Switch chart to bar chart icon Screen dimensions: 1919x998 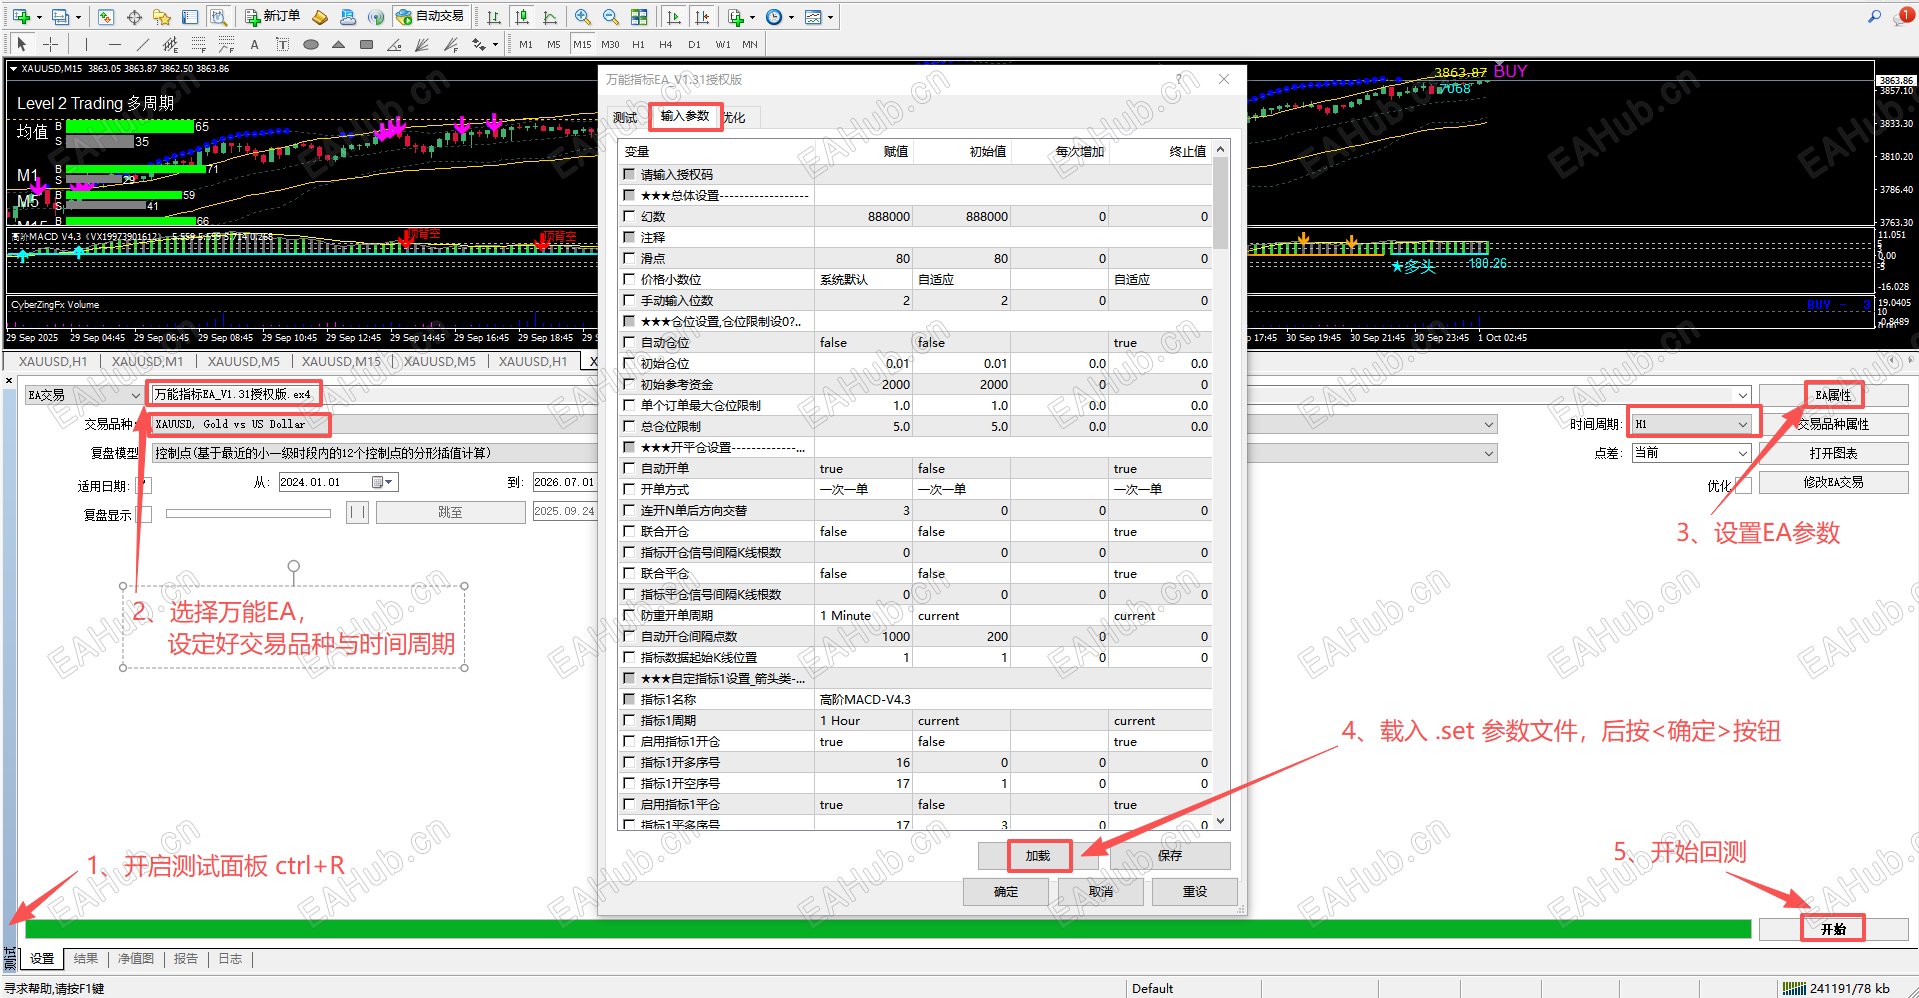pyautogui.click(x=494, y=17)
